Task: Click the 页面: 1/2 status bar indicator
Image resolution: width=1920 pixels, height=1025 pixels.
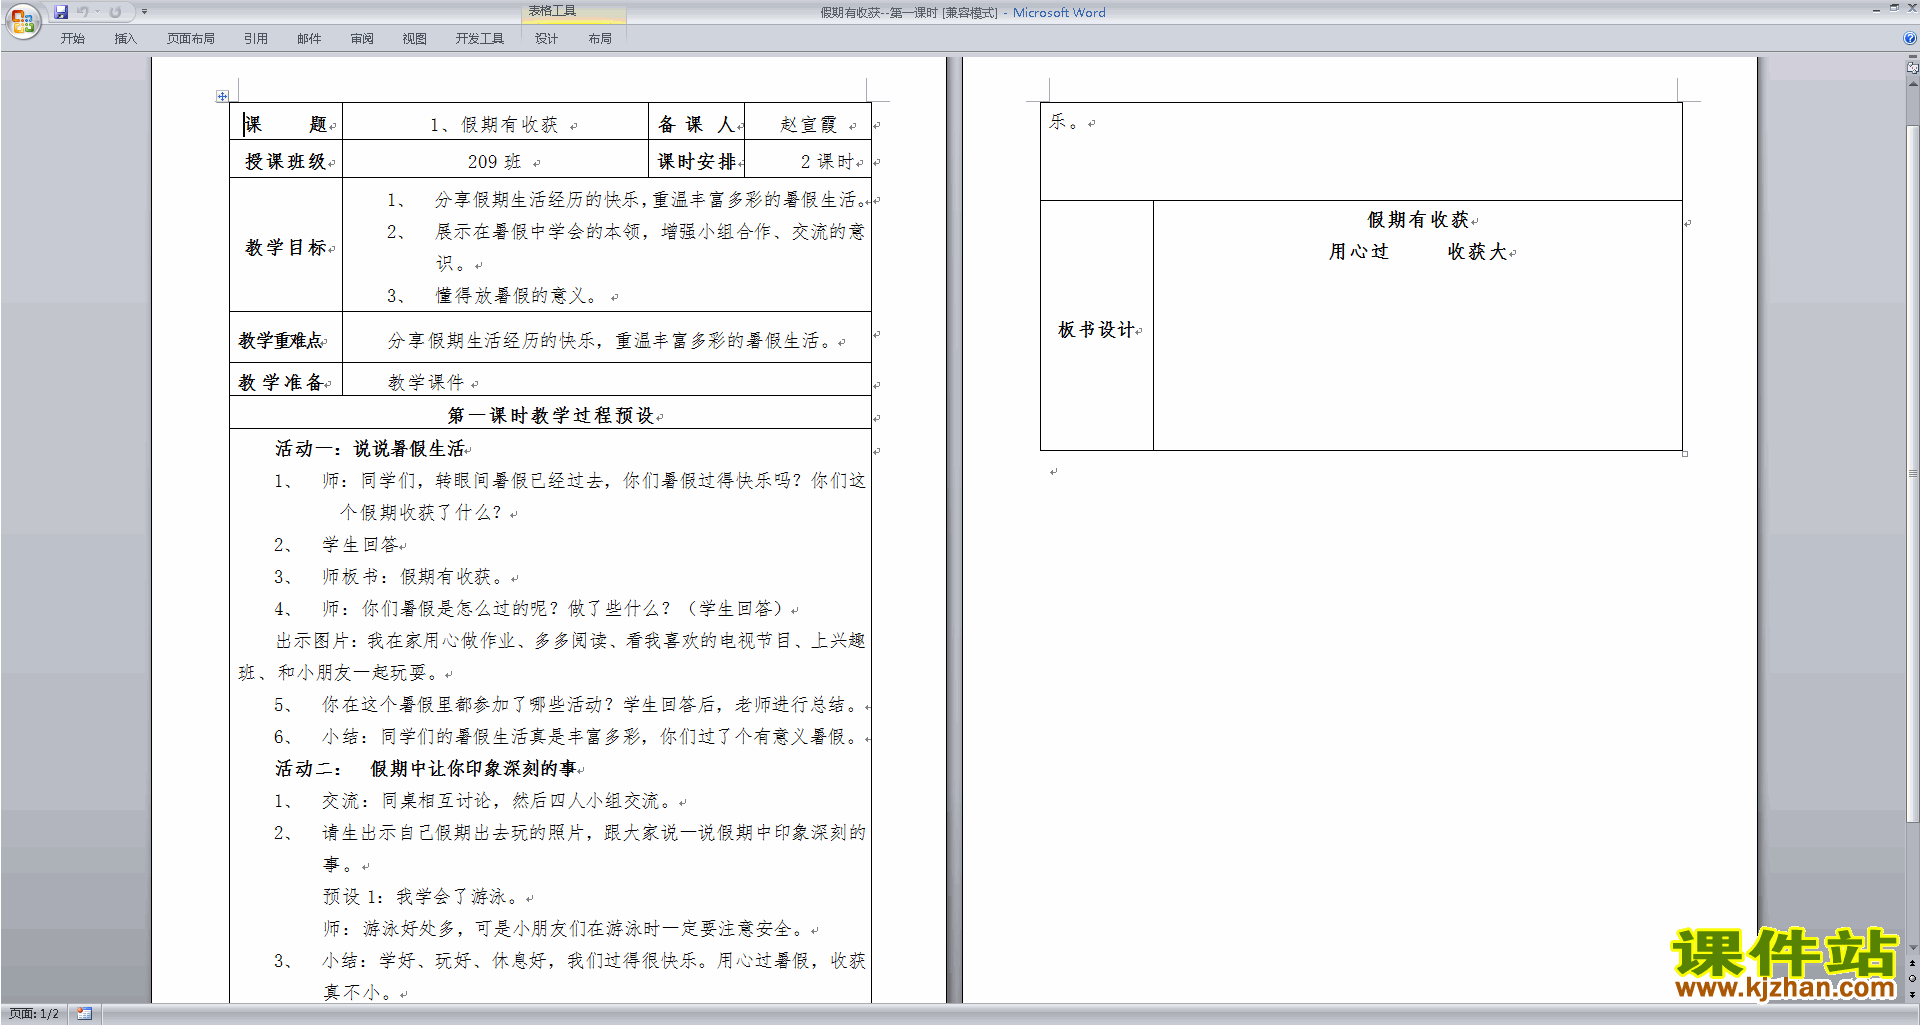Action: click(x=33, y=1014)
